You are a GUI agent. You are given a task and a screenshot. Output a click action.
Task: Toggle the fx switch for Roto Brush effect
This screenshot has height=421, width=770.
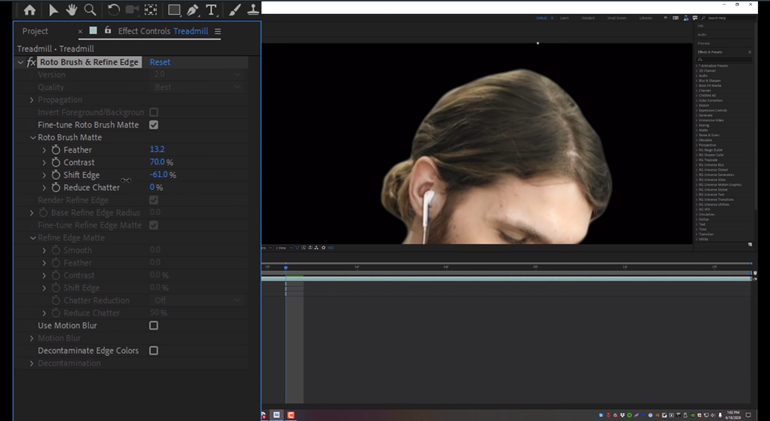tap(31, 62)
